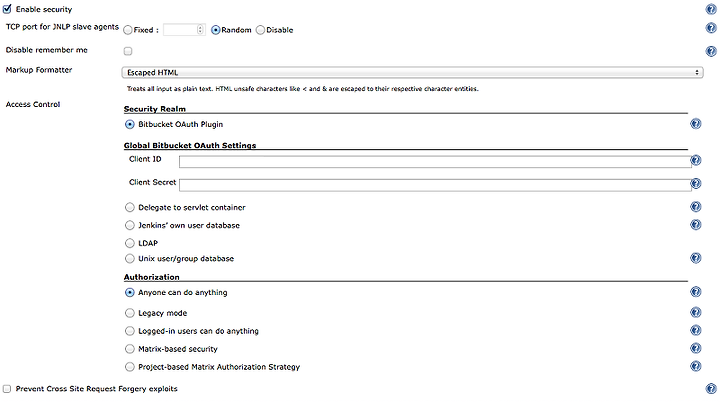
Task: Click the Access Control label
Action: pos(33,104)
